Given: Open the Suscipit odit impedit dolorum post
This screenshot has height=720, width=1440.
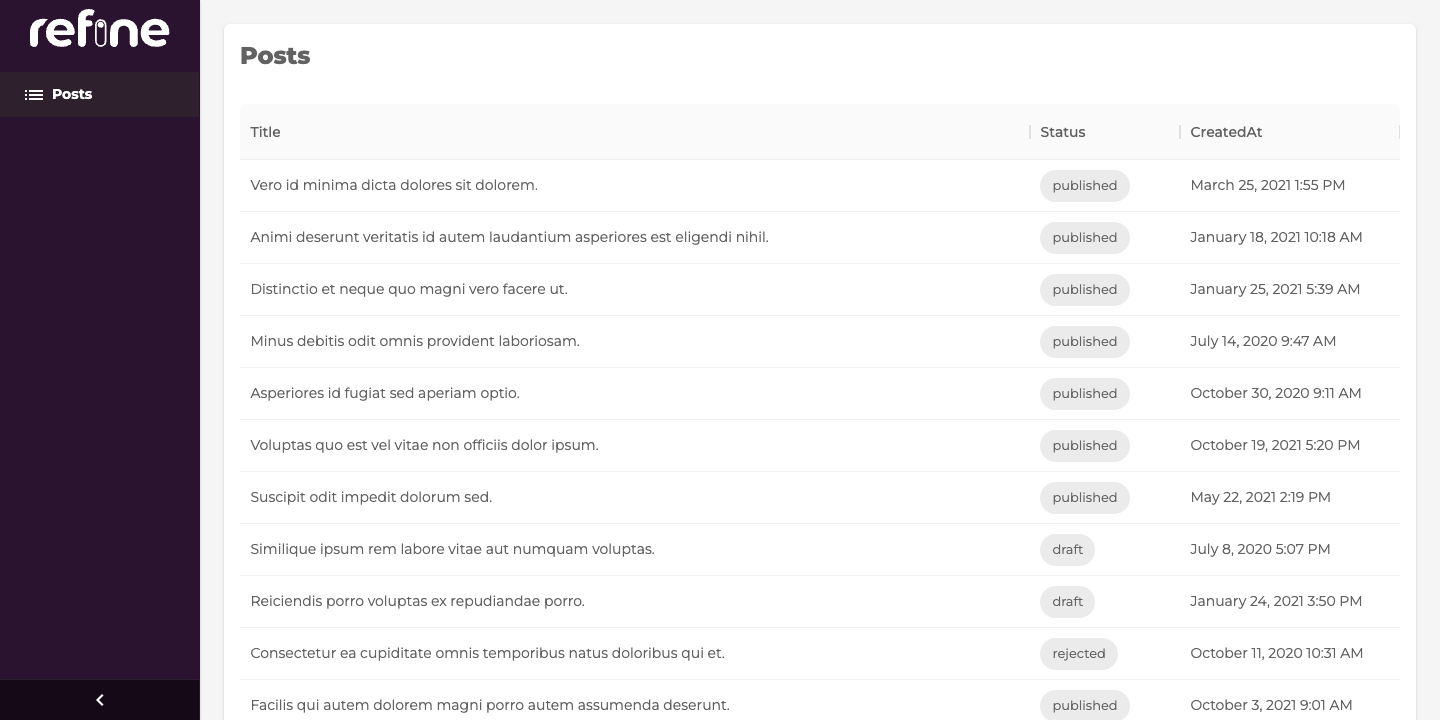Looking at the screenshot, I should pos(371,497).
